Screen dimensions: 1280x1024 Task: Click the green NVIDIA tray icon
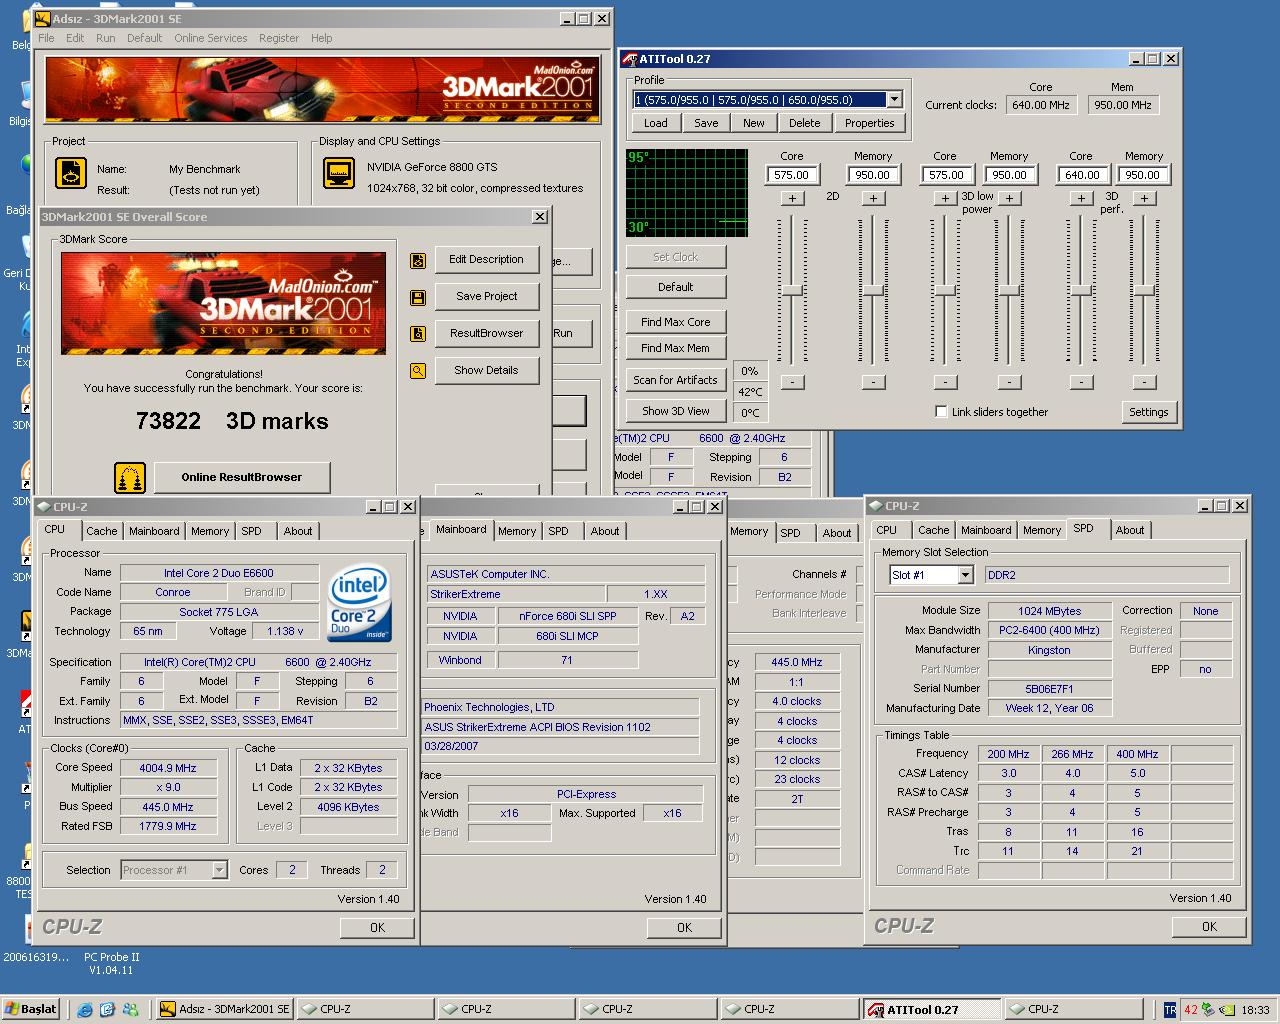click(x=1227, y=1010)
